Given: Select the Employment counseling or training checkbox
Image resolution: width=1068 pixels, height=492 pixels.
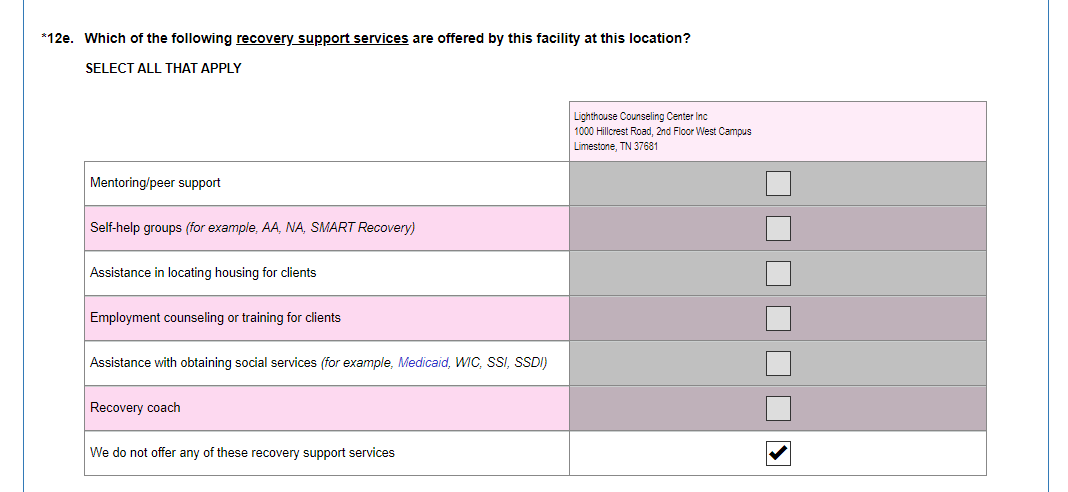Looking at the screenshot, I should 778,318.
